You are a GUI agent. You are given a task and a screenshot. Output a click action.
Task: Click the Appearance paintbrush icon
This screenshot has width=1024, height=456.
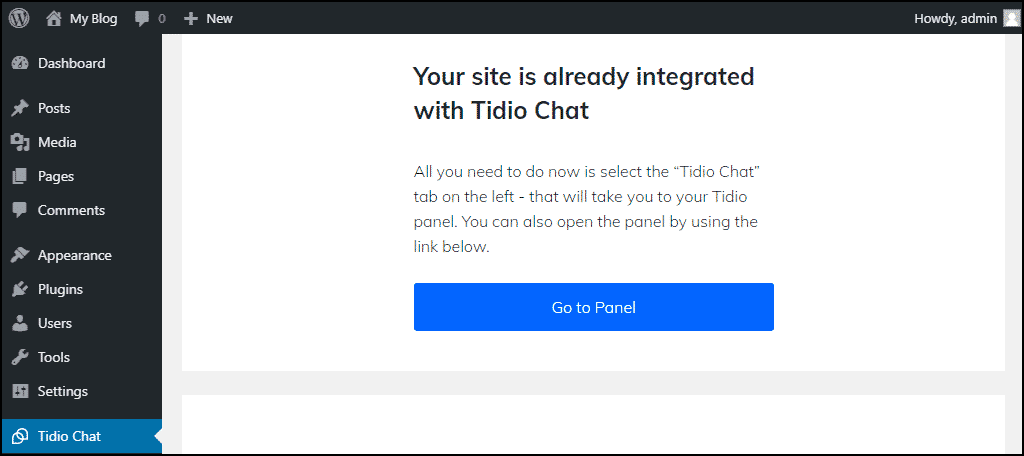pos(20,255)
